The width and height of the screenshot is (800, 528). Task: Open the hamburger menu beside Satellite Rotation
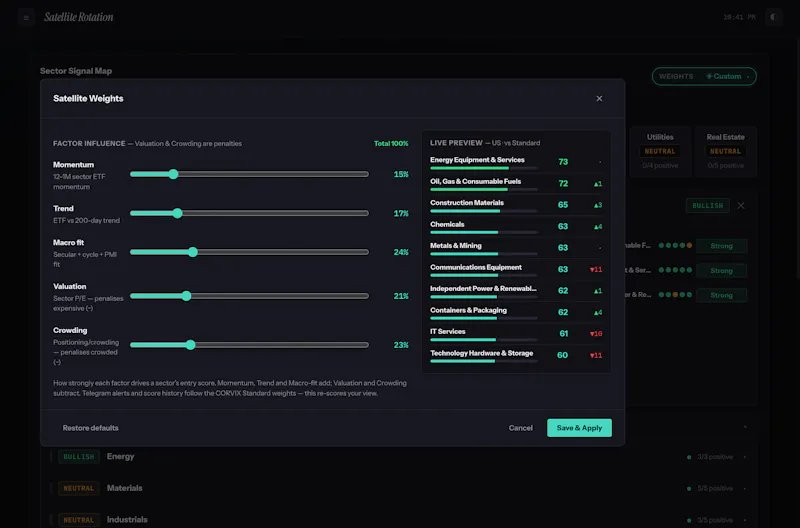tap(26, 17)
